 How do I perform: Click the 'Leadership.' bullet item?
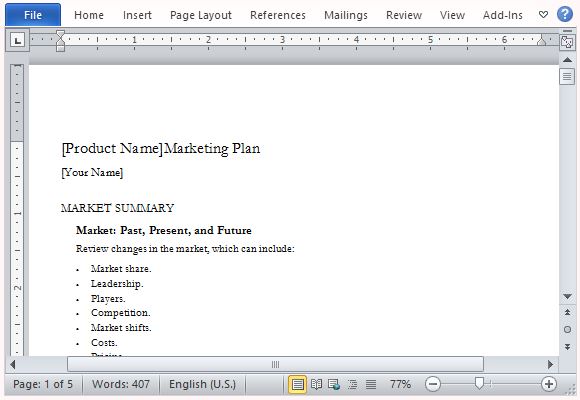tap(117, 284)
